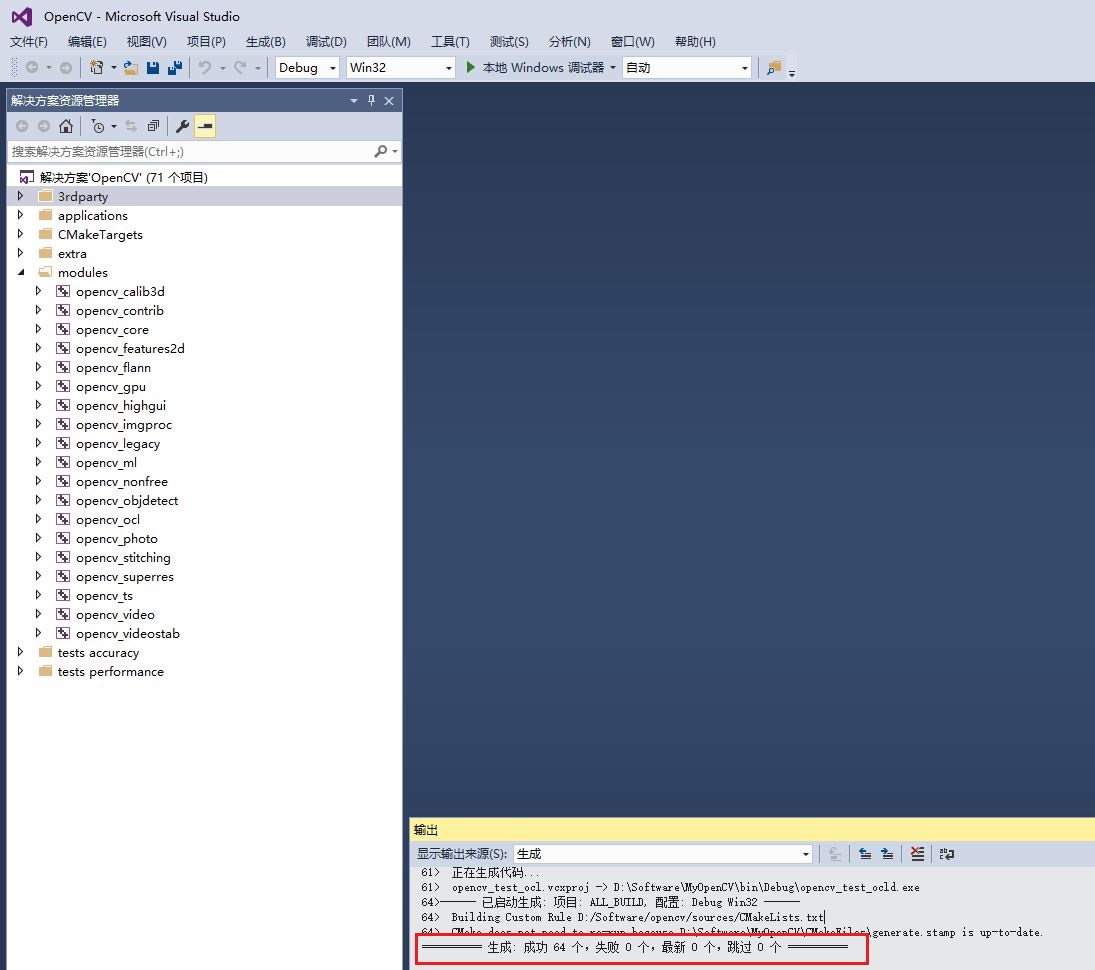Click Solution Explorer Home icon
Viewport: 1095px width, 970px height.
(x=66, y=126)
